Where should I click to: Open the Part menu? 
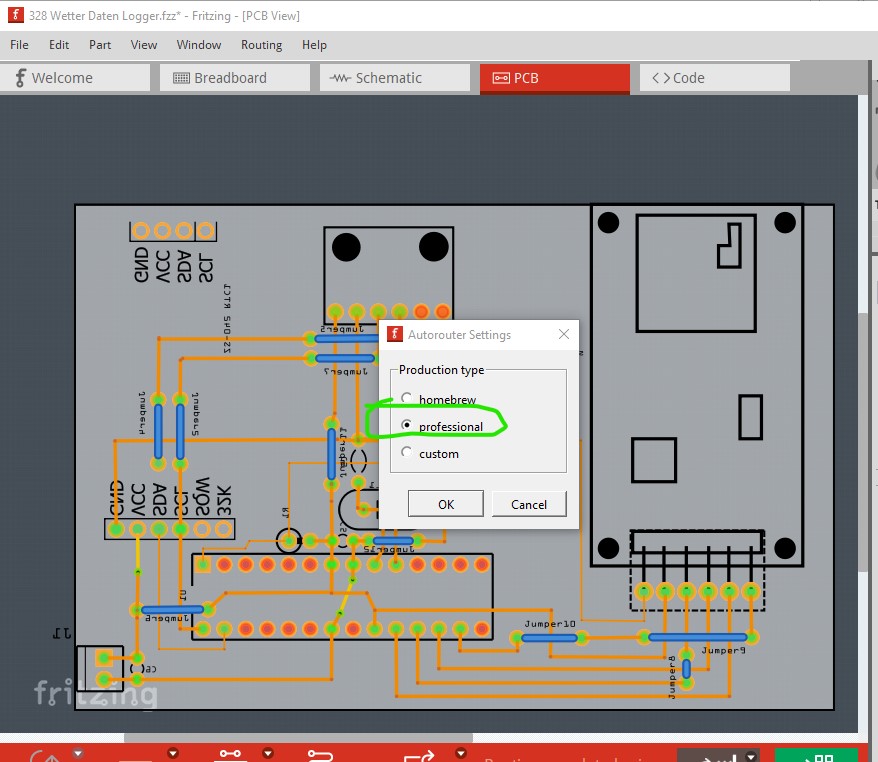click(100, 45)
